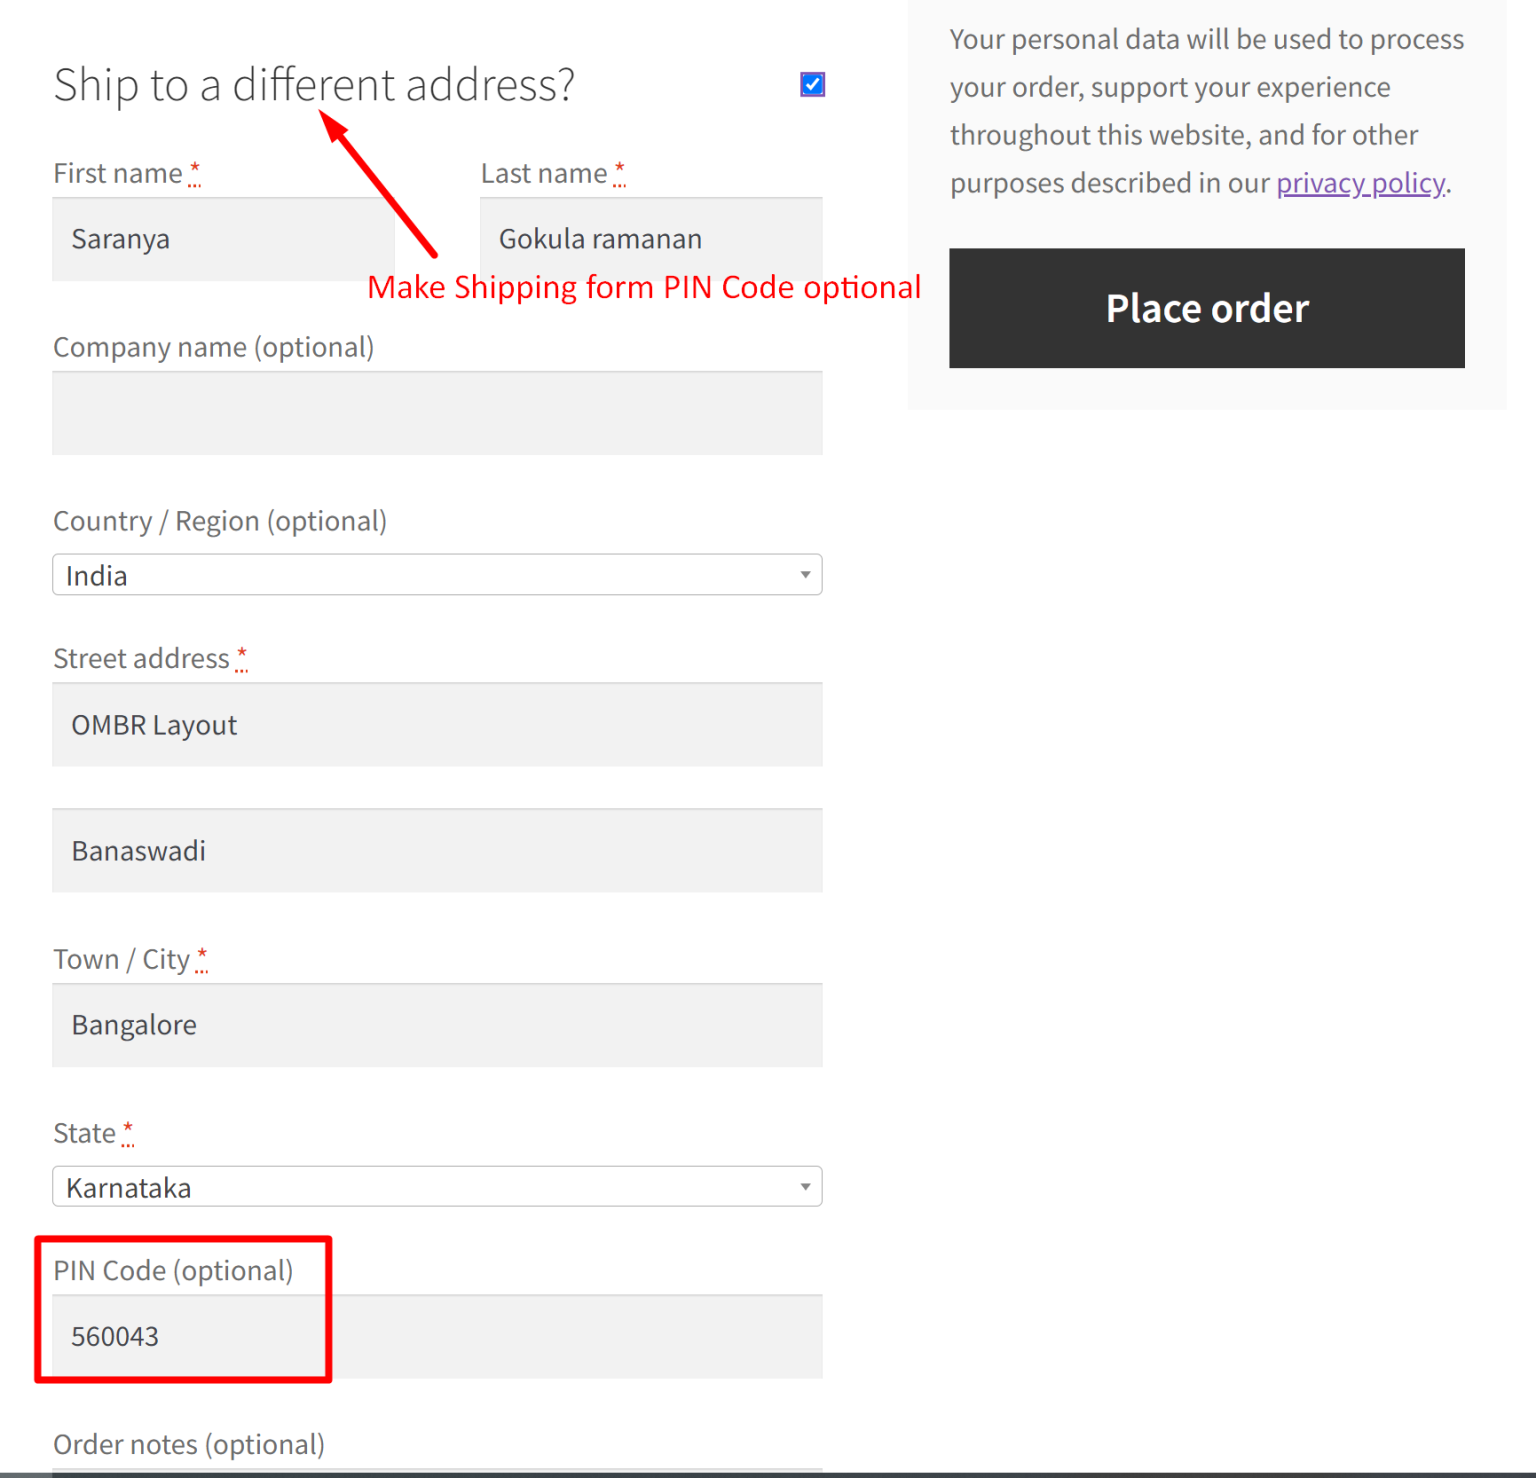Image resolution: width=1536 pixels, height=1478 pixels.
Task: Open the State dropdown showing Karnataka
Action: click(x=437, y=1187)
